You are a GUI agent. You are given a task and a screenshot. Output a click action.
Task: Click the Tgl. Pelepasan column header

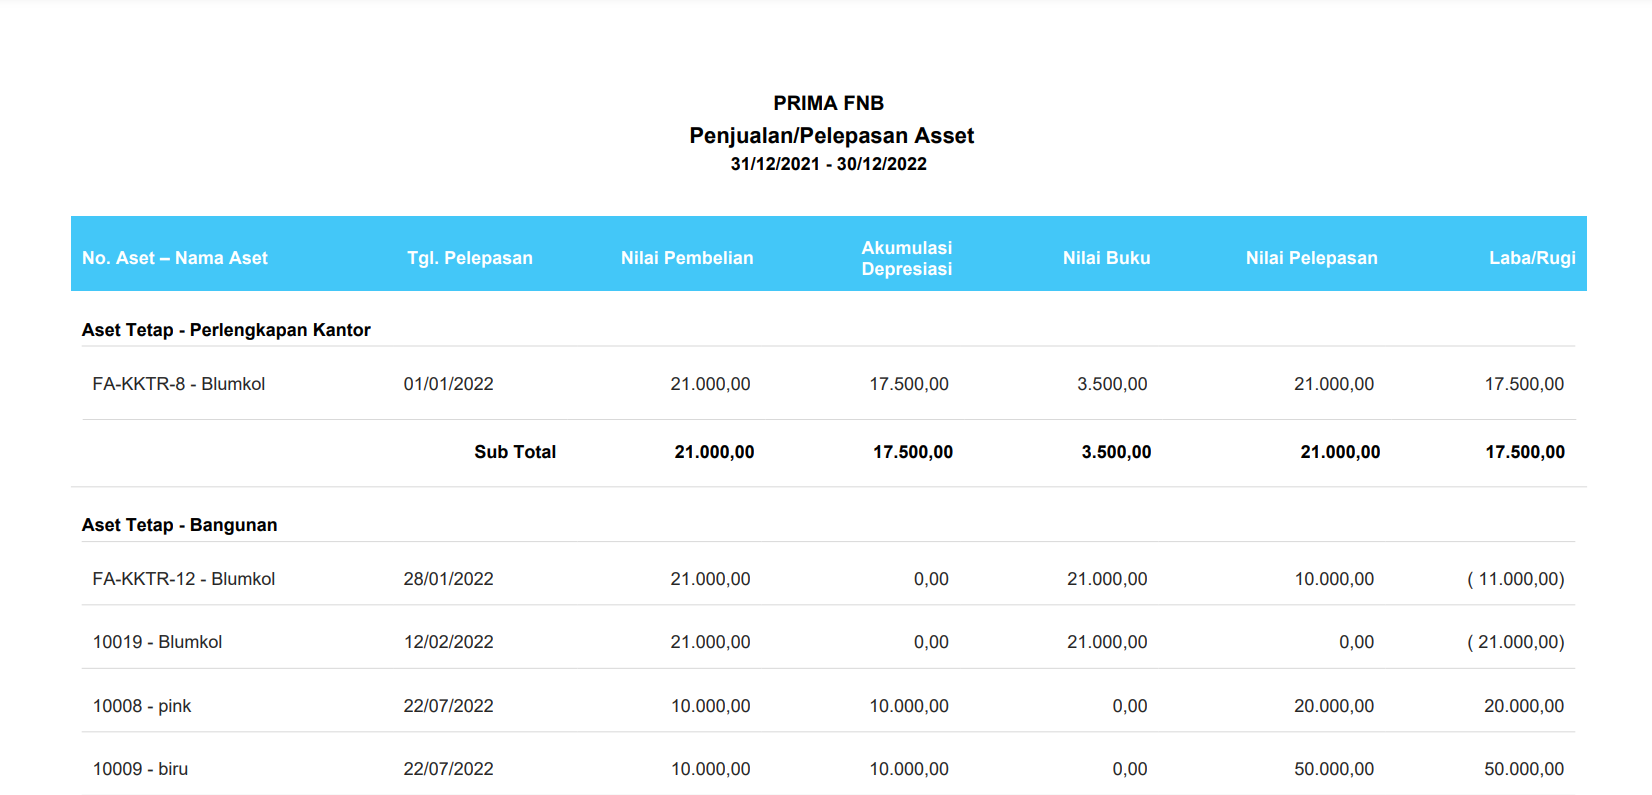pyautogui.click(x=469, y=258)
